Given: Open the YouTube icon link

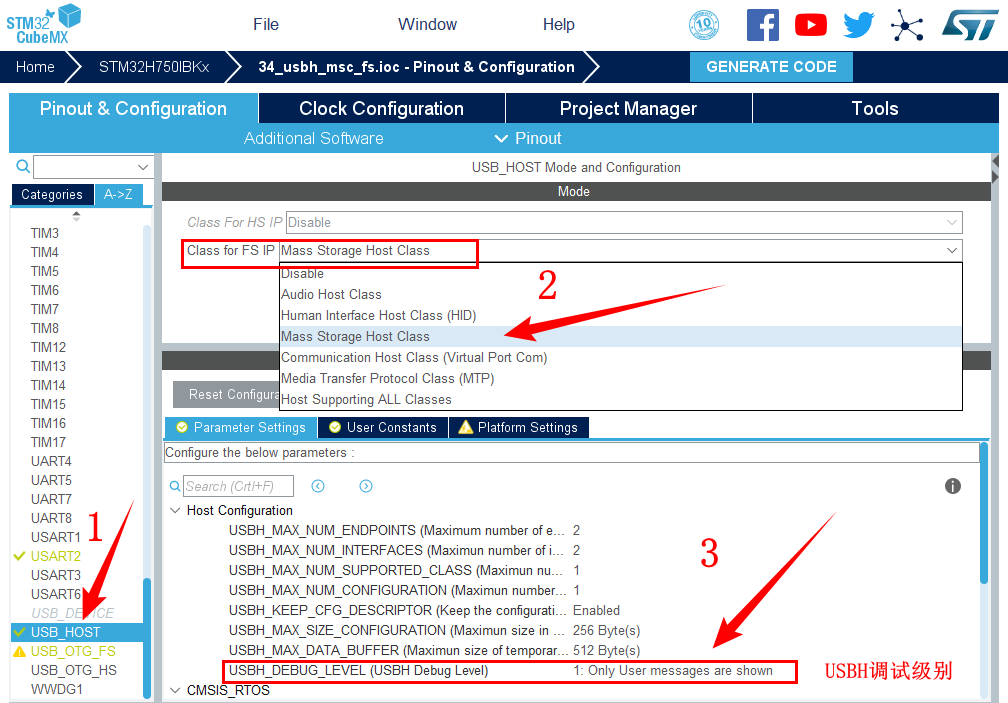Looking at the screenshot, I should pos(811,25).
